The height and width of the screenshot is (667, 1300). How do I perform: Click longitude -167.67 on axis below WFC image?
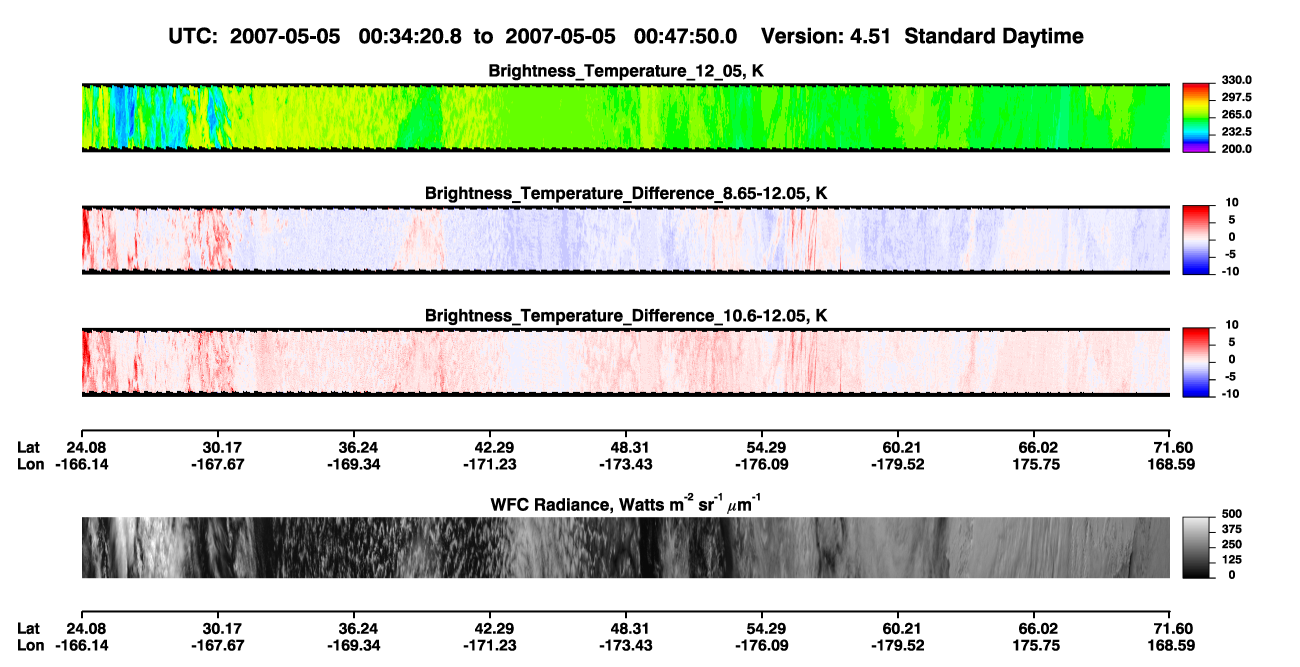tap(217, 645)
